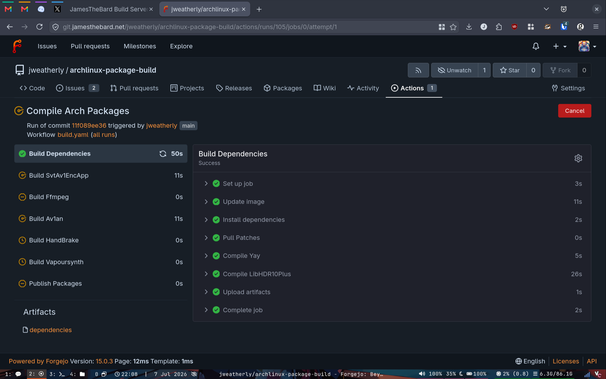Open the Forgejo home logo
The image size is (606, 379).
click(x=17, y=46)
